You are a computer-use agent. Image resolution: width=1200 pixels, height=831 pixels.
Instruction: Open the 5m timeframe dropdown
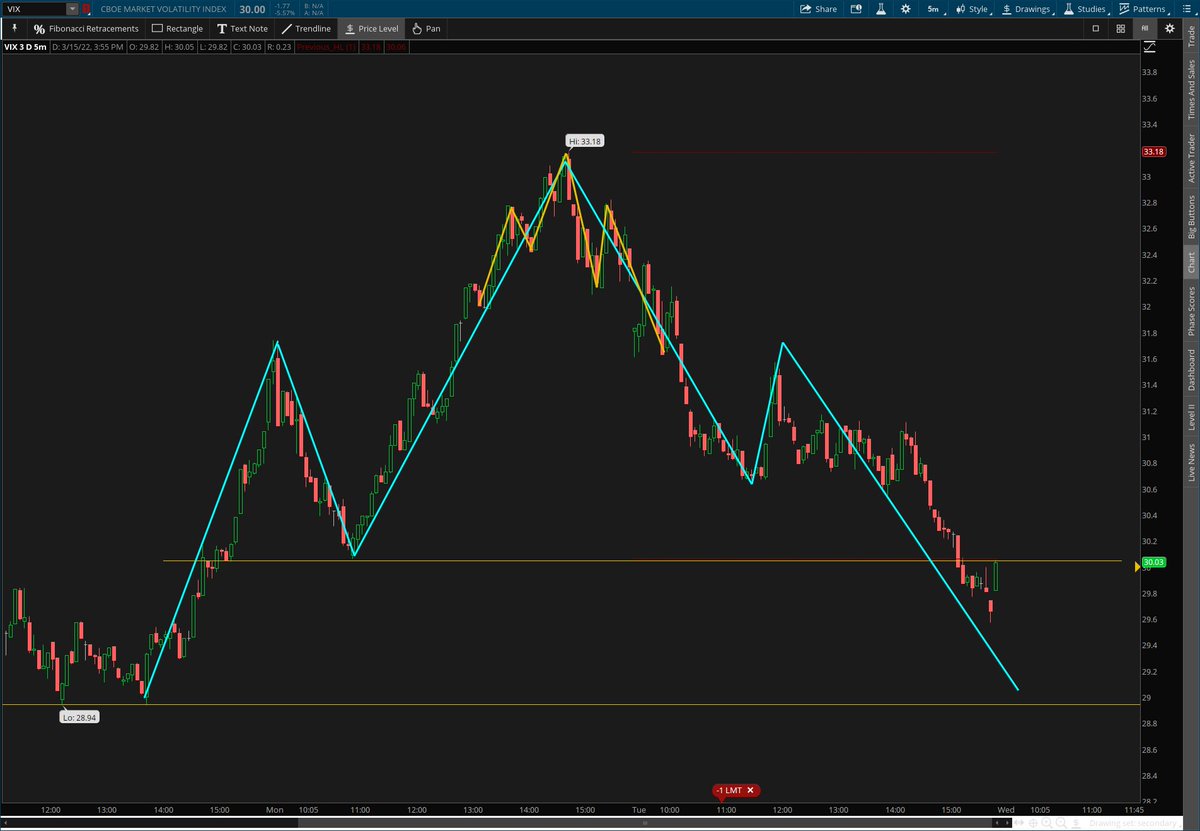coord(937,9)
